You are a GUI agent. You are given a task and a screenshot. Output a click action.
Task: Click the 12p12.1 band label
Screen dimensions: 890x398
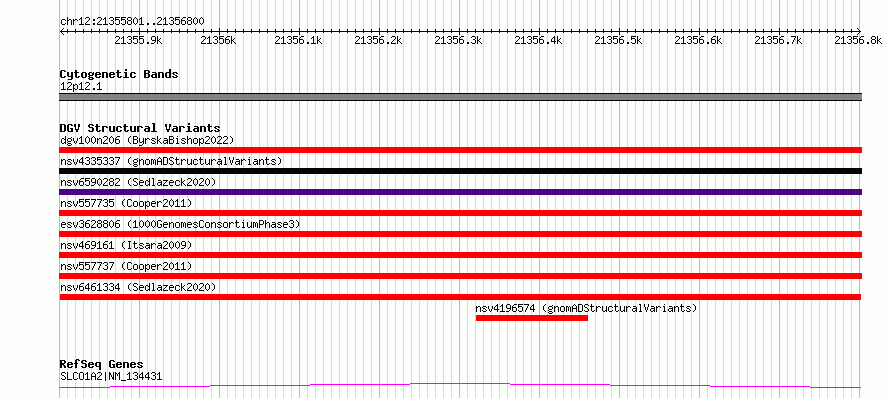pos(81,87)
